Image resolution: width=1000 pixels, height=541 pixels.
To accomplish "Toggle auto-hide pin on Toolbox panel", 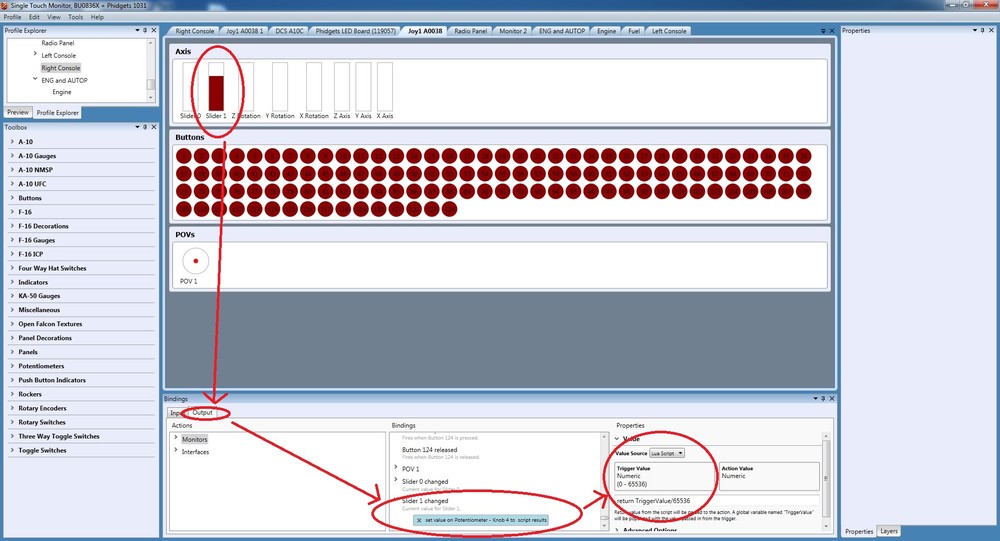I will 145,127.
